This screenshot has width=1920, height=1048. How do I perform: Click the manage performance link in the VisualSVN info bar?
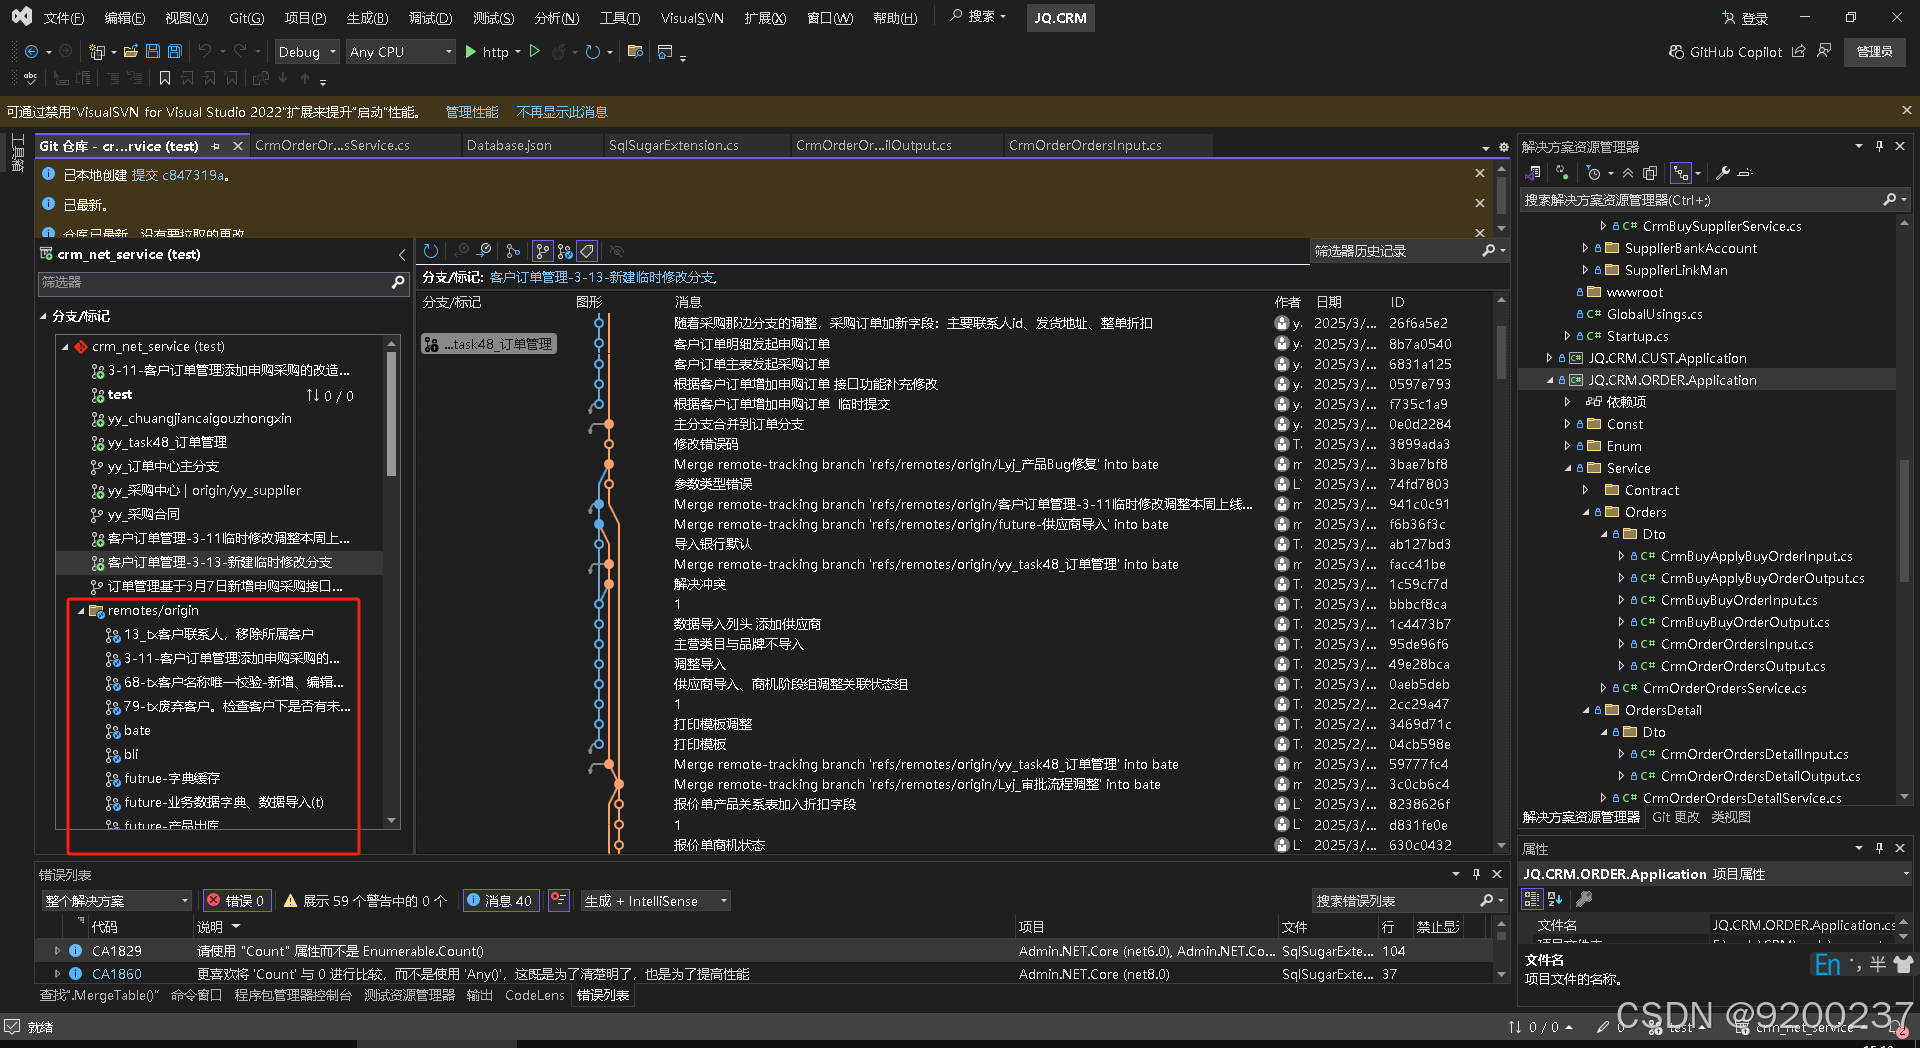tap(471, 112)
